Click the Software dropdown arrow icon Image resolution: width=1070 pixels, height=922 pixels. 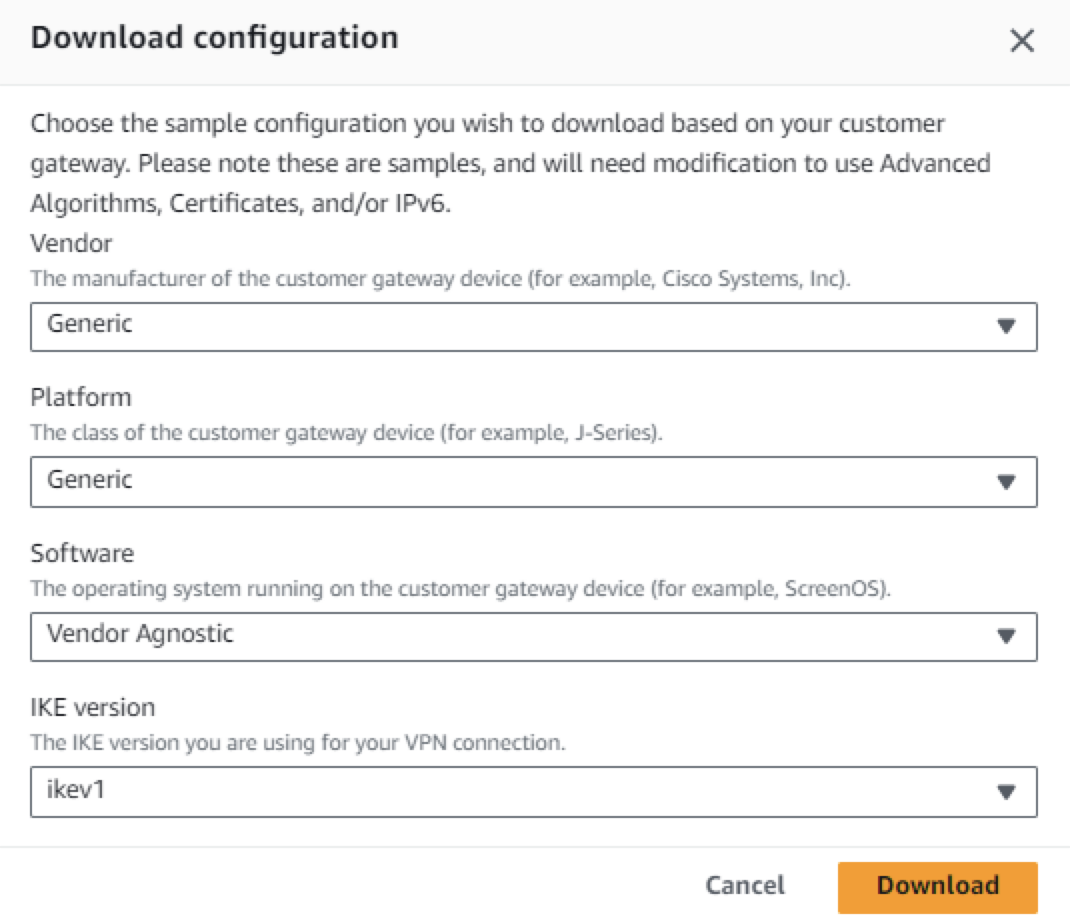coord(1006,636)
